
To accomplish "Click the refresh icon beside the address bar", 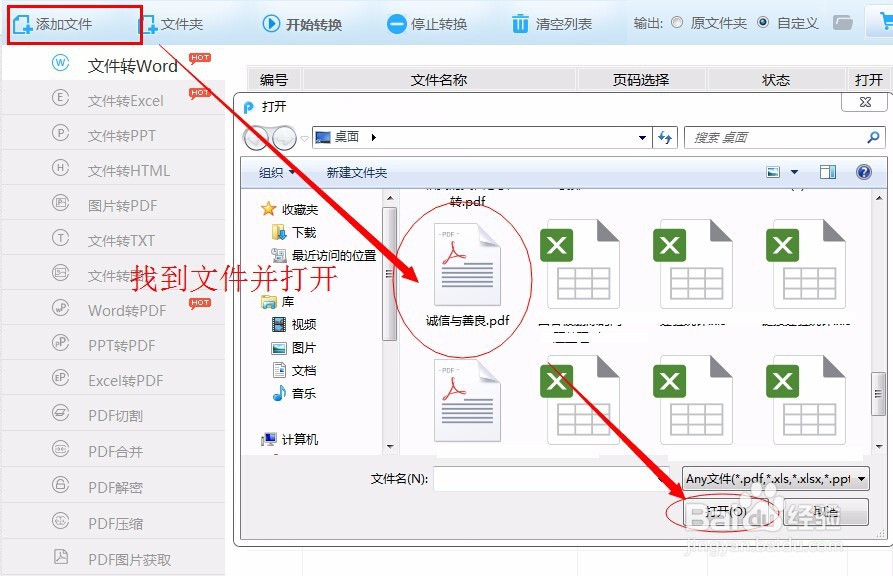I will (x=665, y=137).
